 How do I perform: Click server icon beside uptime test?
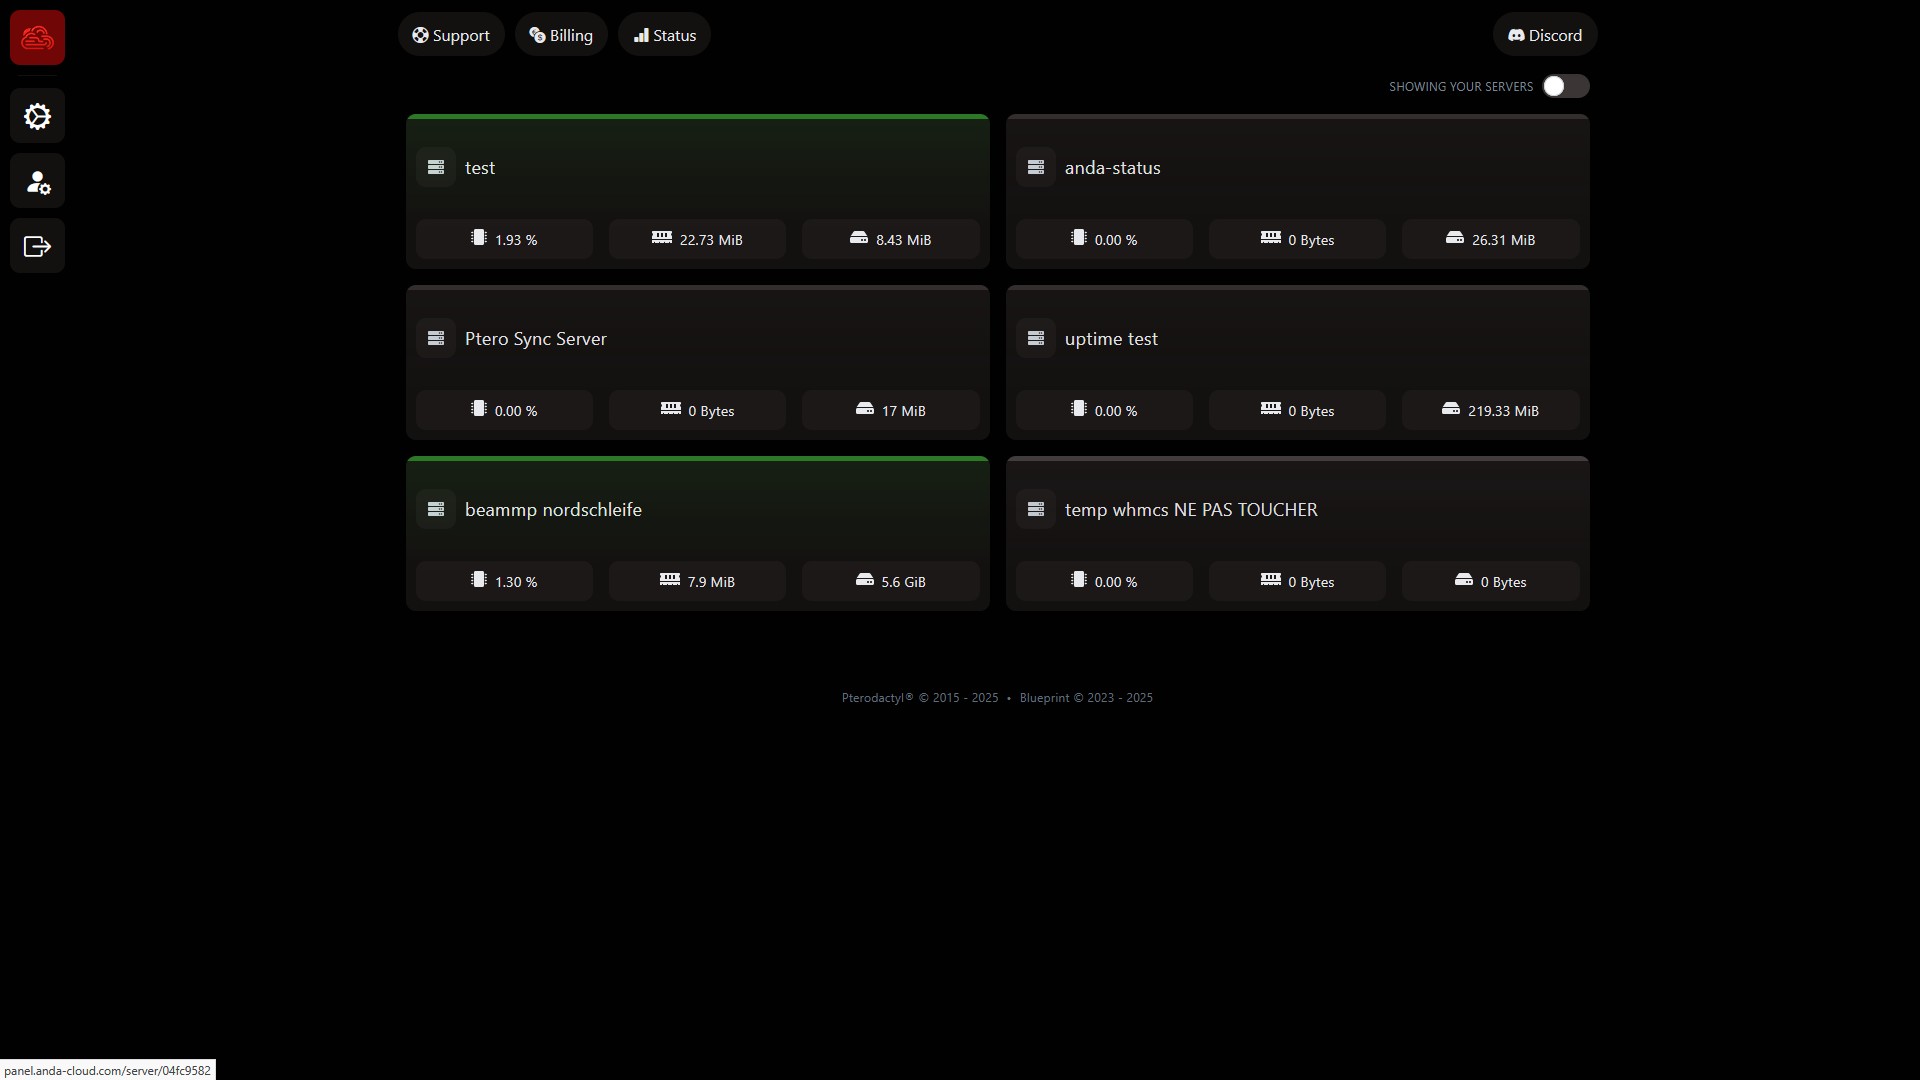(x=1036, y=339)
